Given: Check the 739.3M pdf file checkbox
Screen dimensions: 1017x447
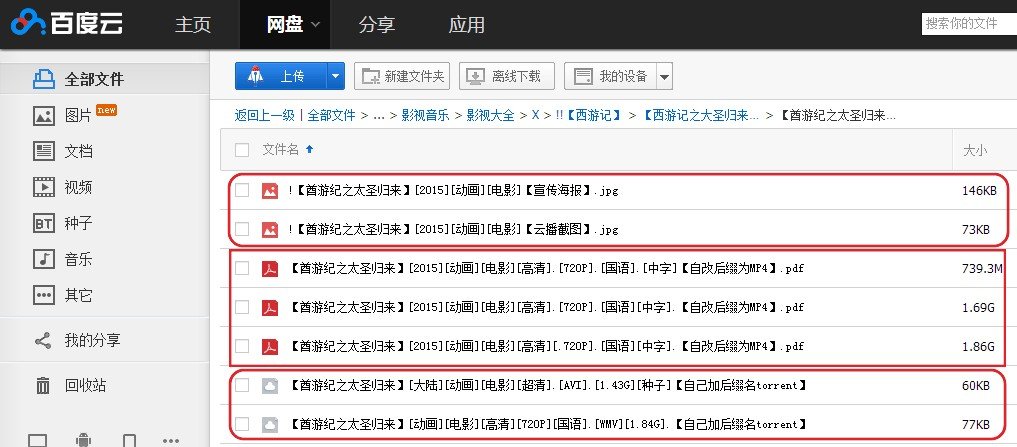Looking at the screenshot, I should coord(242,268).
